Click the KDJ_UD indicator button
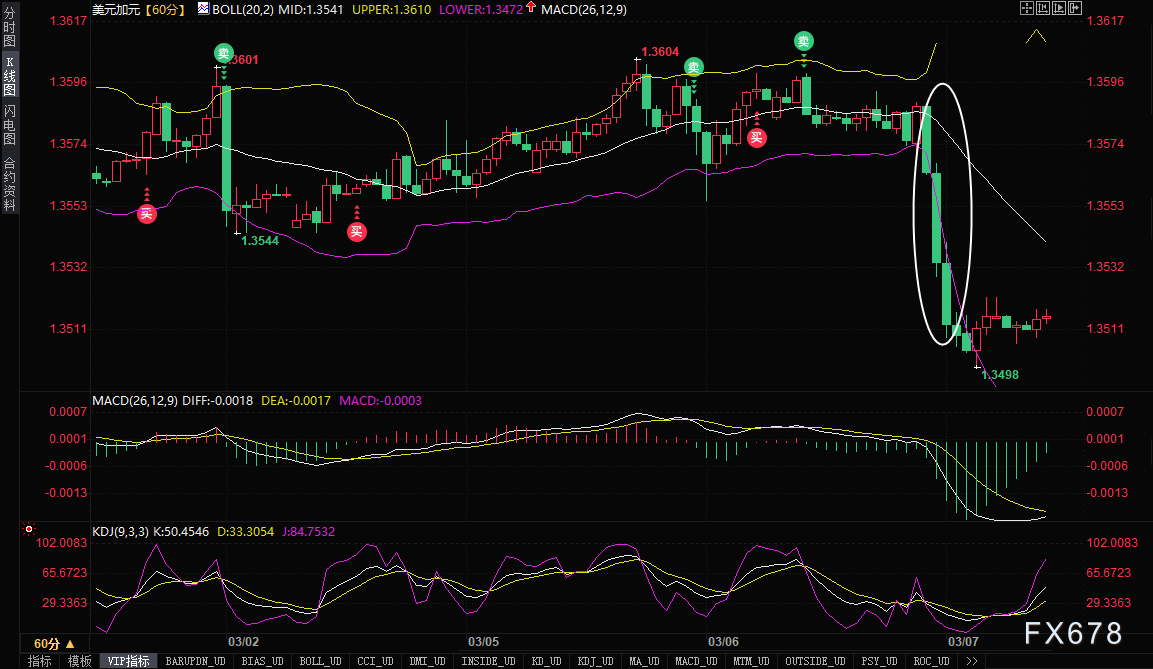Image resolution: width=1153 pixels, height=669 pixels. [x=595, y=661]
